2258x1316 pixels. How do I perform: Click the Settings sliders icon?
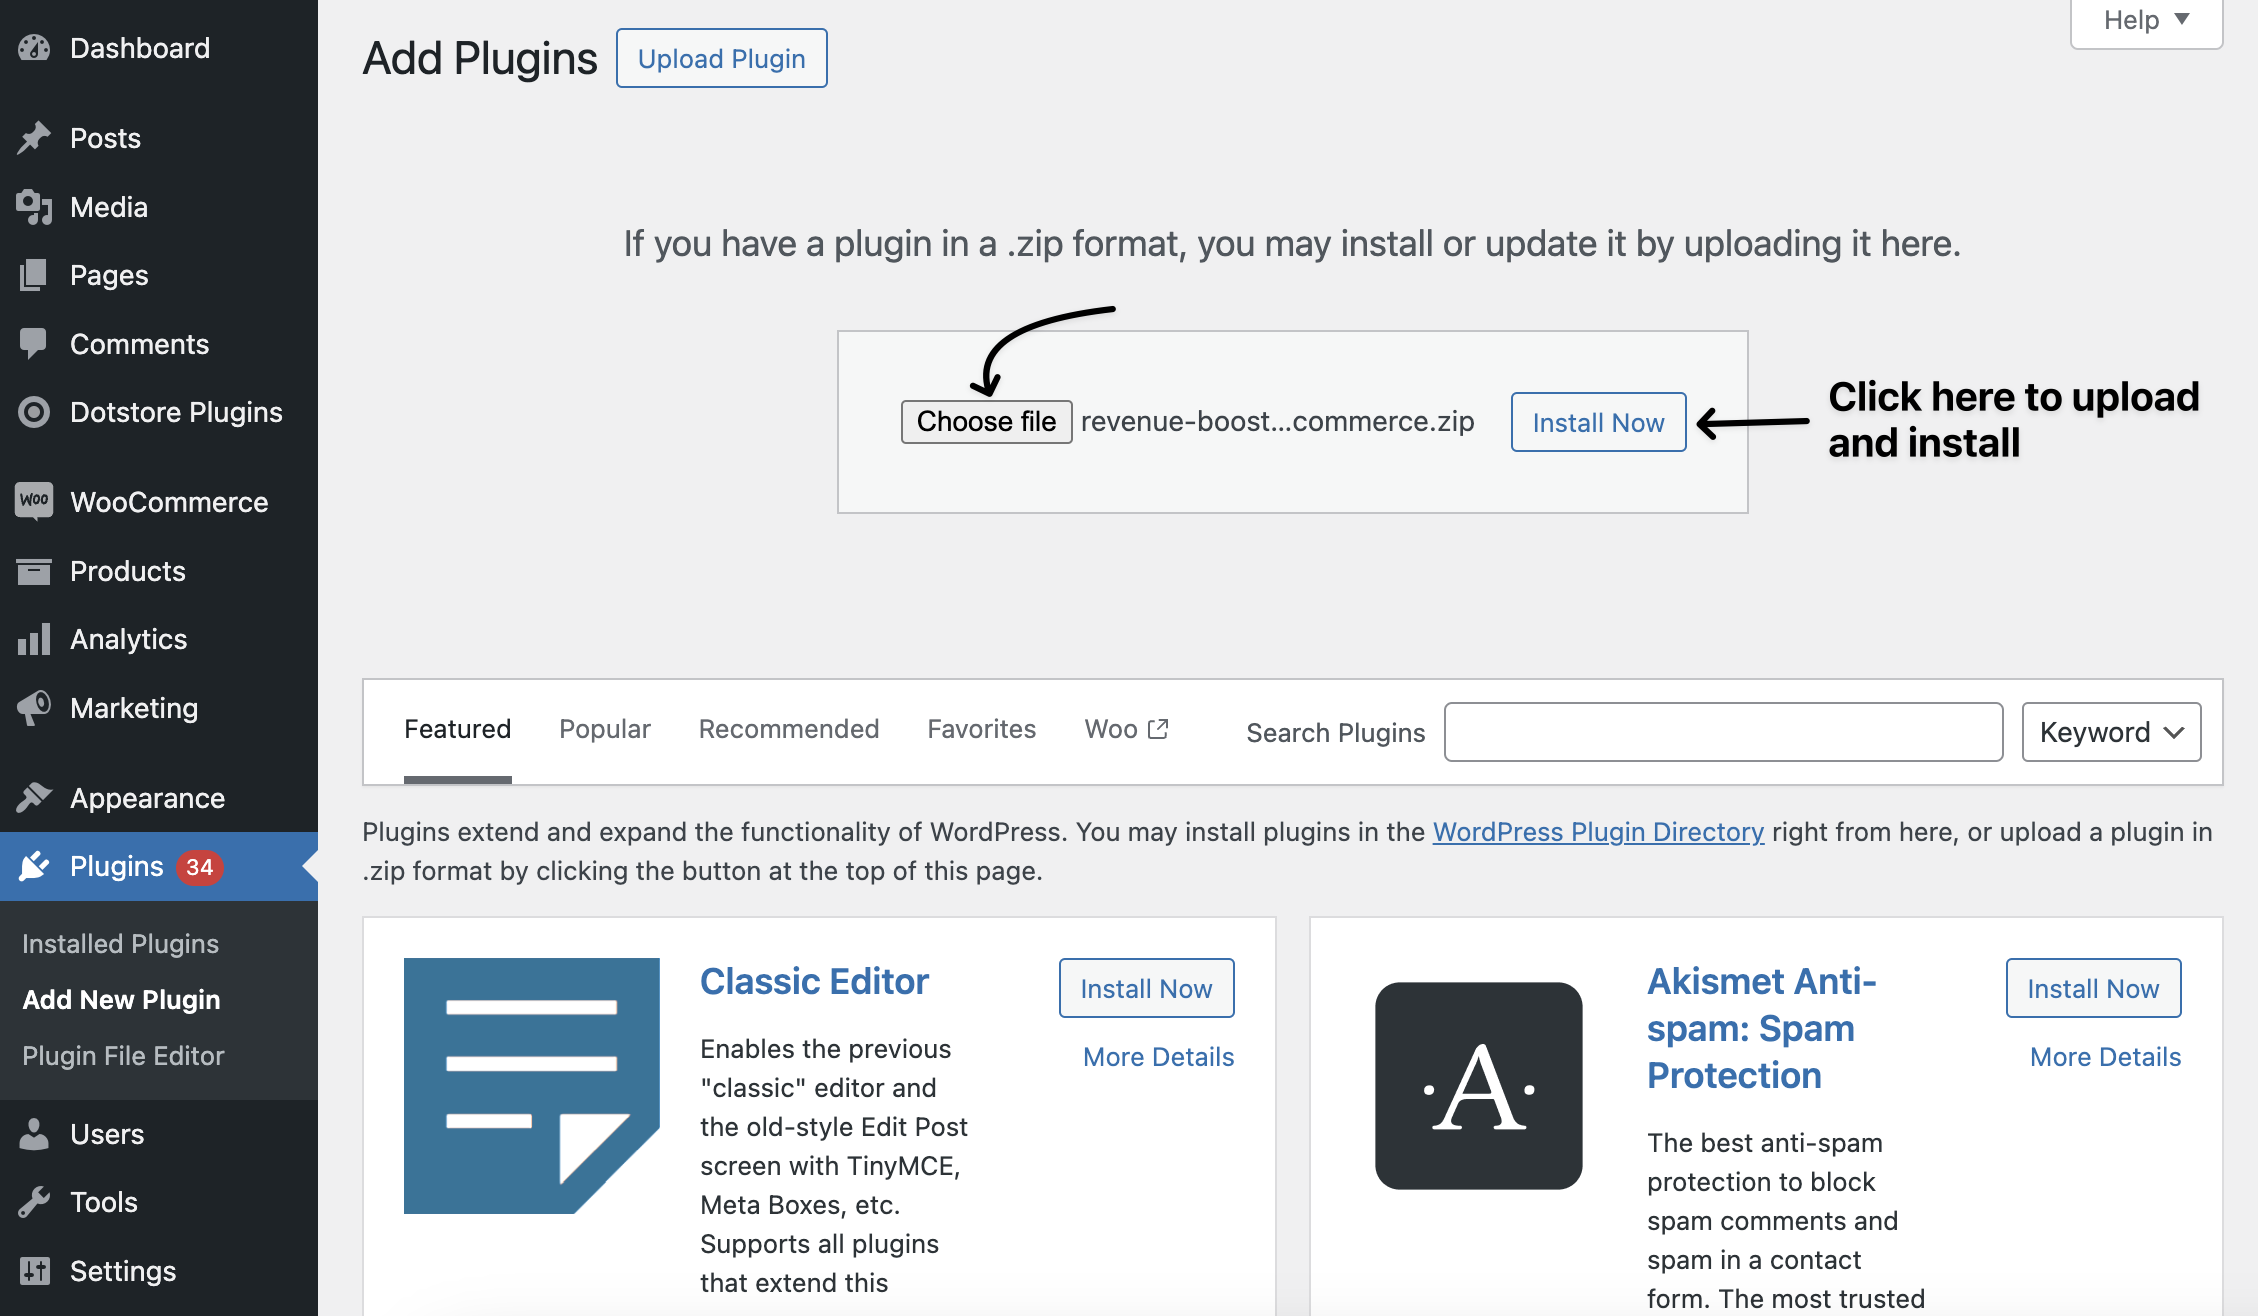point(34,1271)
